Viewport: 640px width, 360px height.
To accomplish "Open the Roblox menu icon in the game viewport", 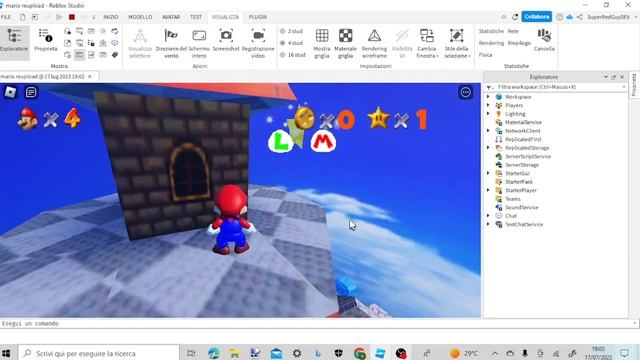I will click(10, 92).
